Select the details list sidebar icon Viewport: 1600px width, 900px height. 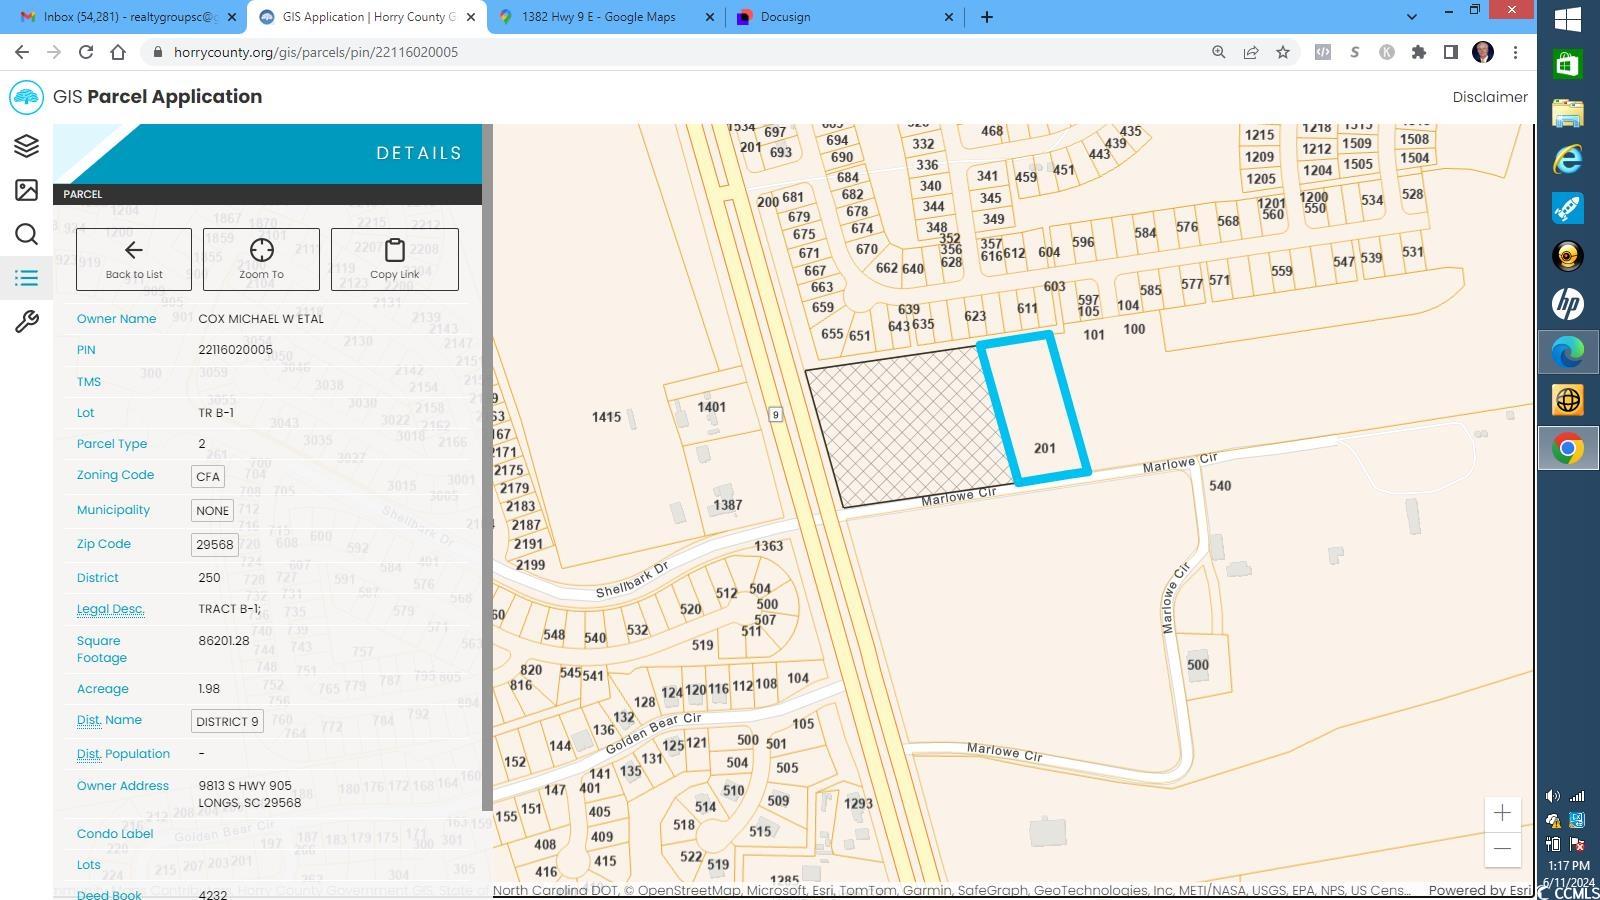pyautogui.click(x=26, y=278)
